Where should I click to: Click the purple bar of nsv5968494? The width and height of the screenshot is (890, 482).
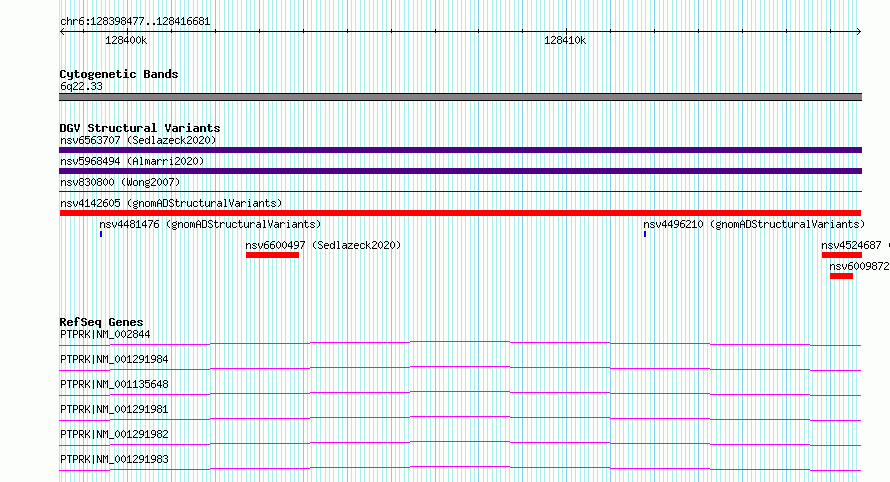(x=460, y=171)
